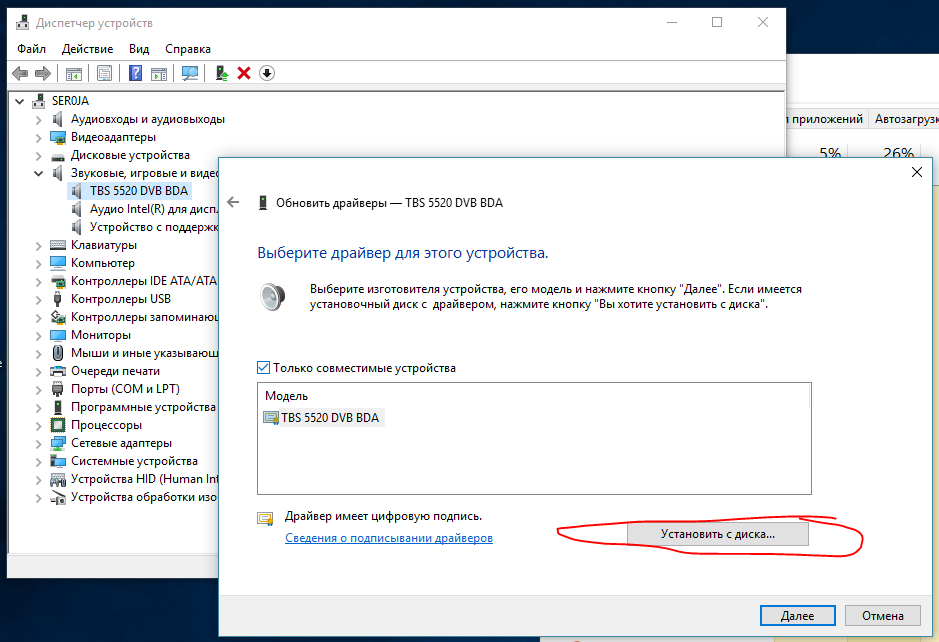Open Сведения о подписывании драйверов link

[389, 538]
